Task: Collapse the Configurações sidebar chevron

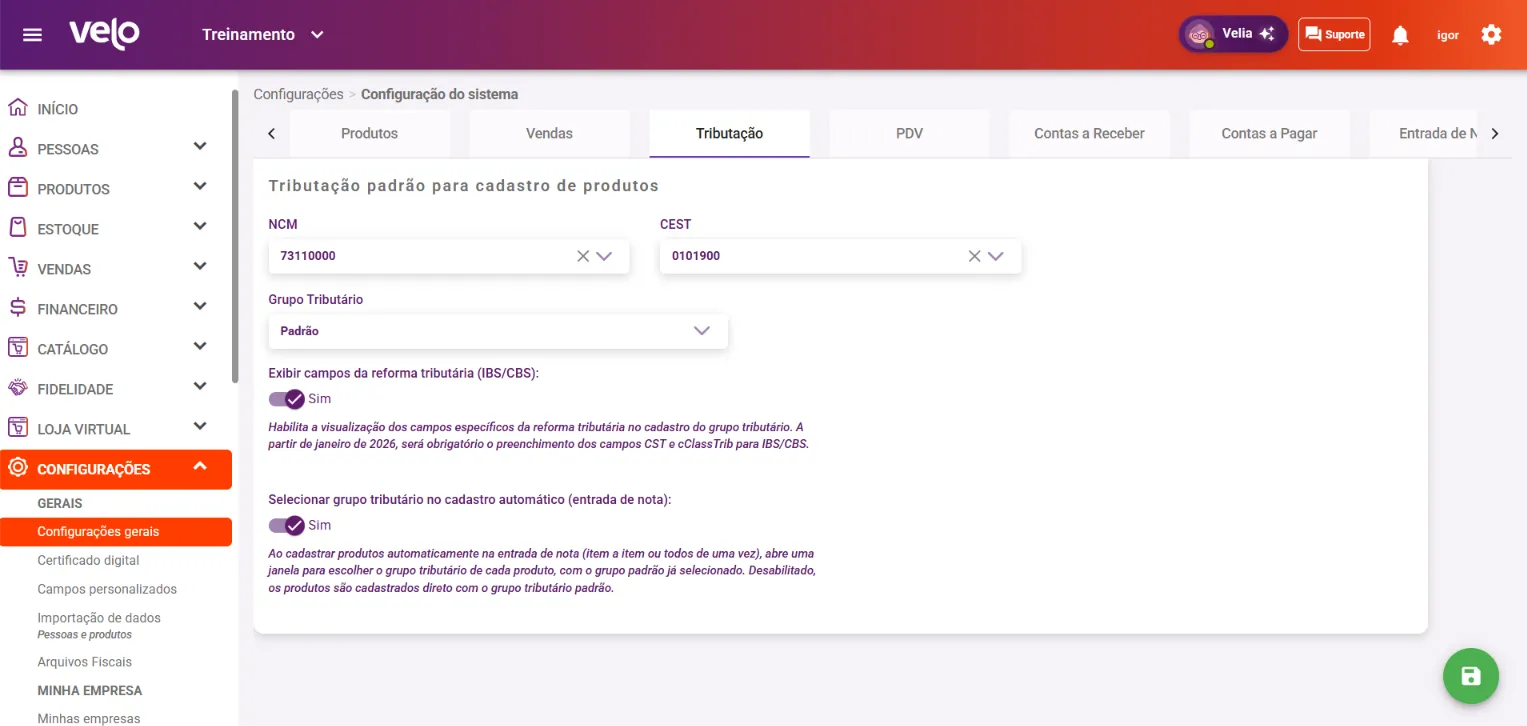Action: pos(200,467)
